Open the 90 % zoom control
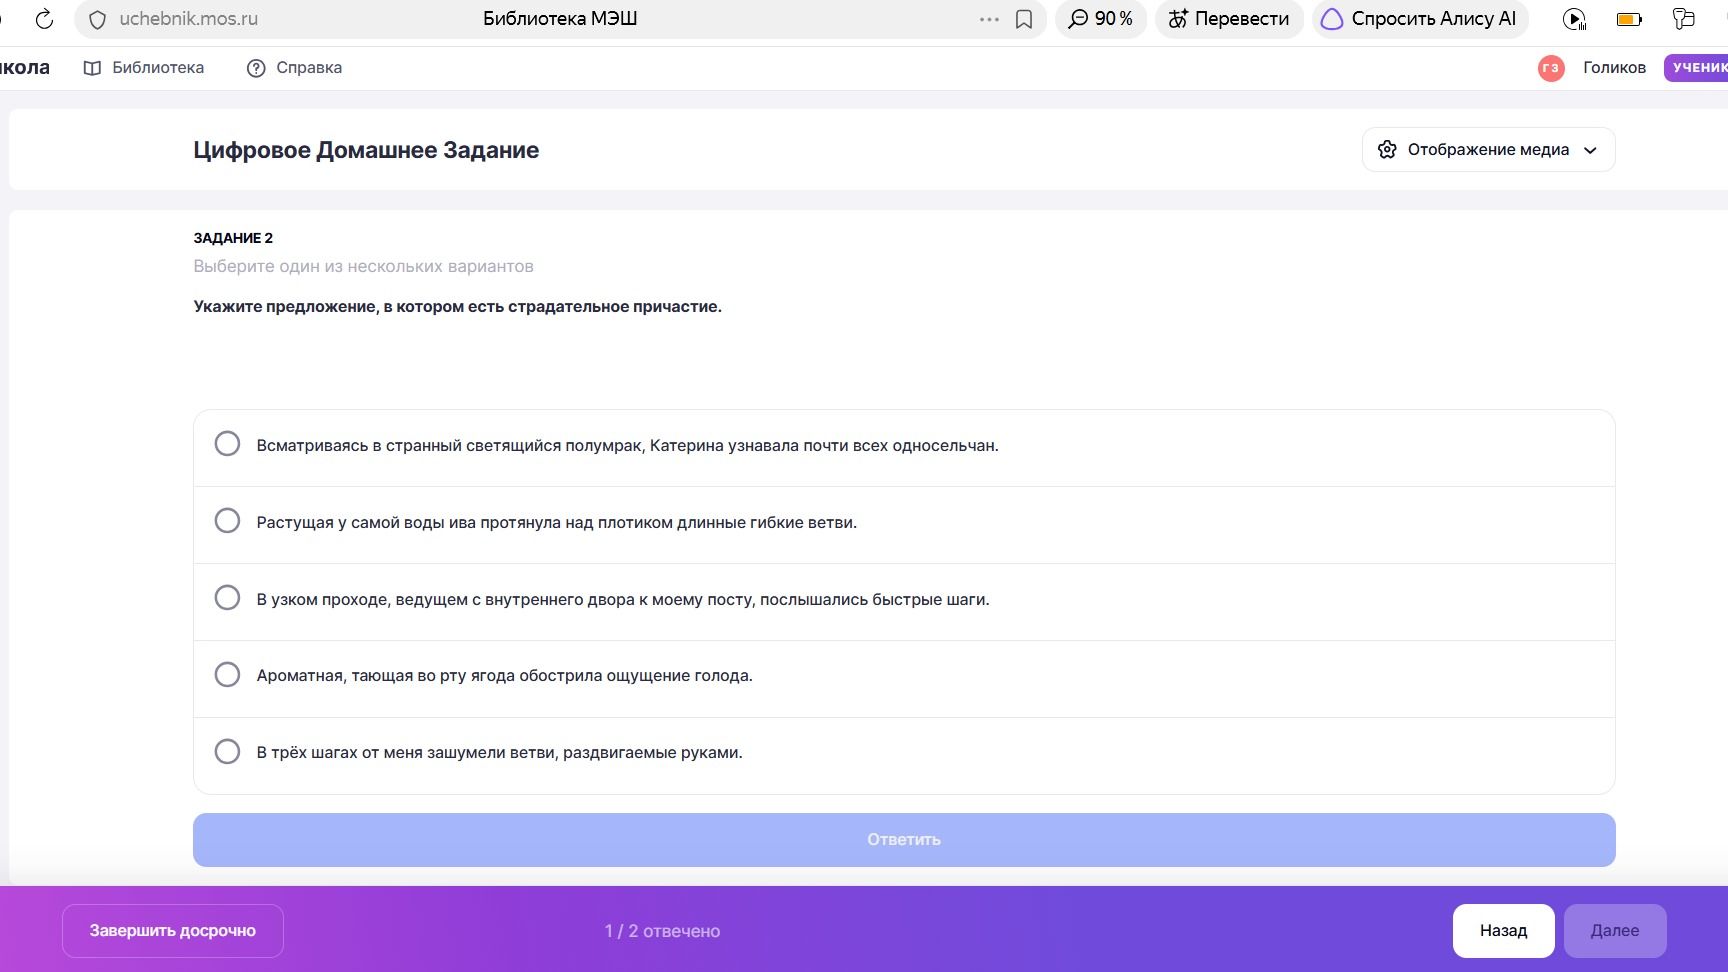 1100,19
